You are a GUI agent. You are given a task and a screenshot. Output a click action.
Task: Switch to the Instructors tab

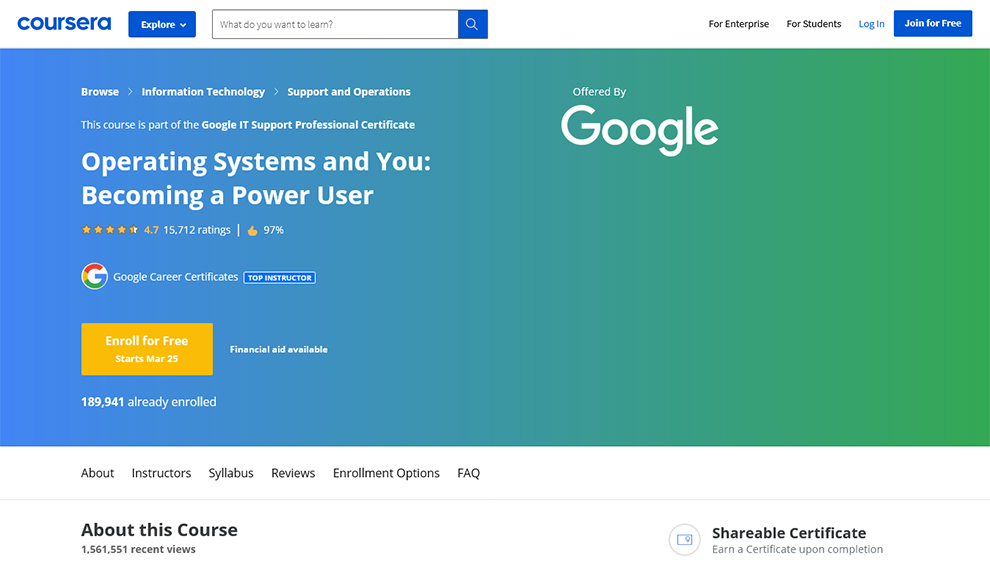(161, 473)
